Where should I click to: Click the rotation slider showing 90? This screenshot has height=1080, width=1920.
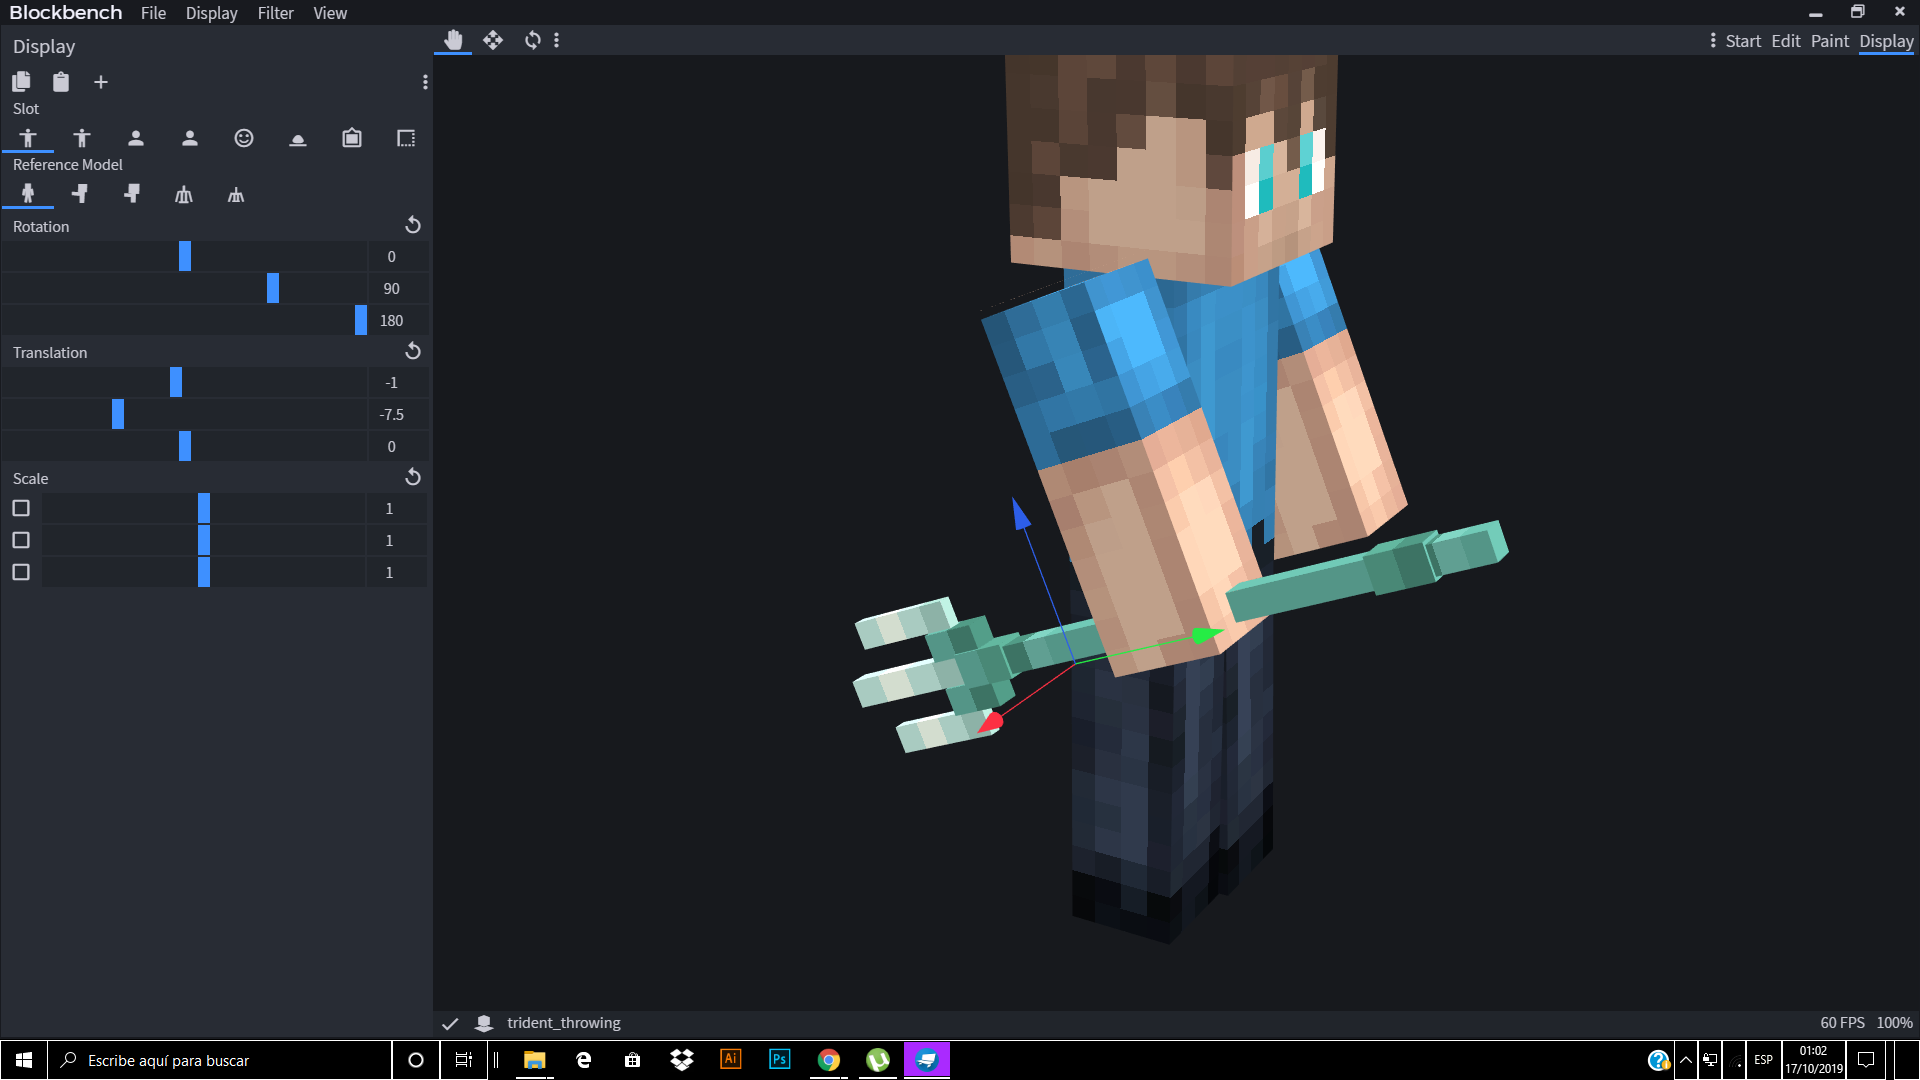pos(273,288)
